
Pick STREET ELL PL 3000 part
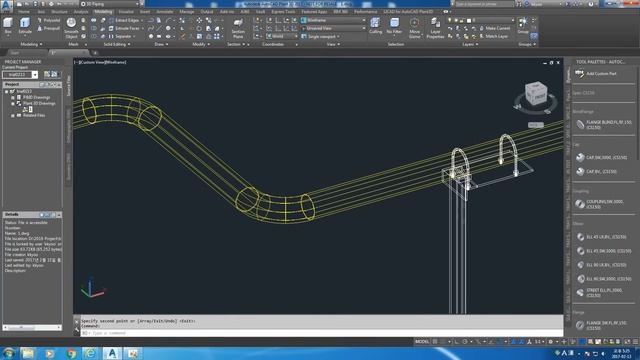[599, 293]
